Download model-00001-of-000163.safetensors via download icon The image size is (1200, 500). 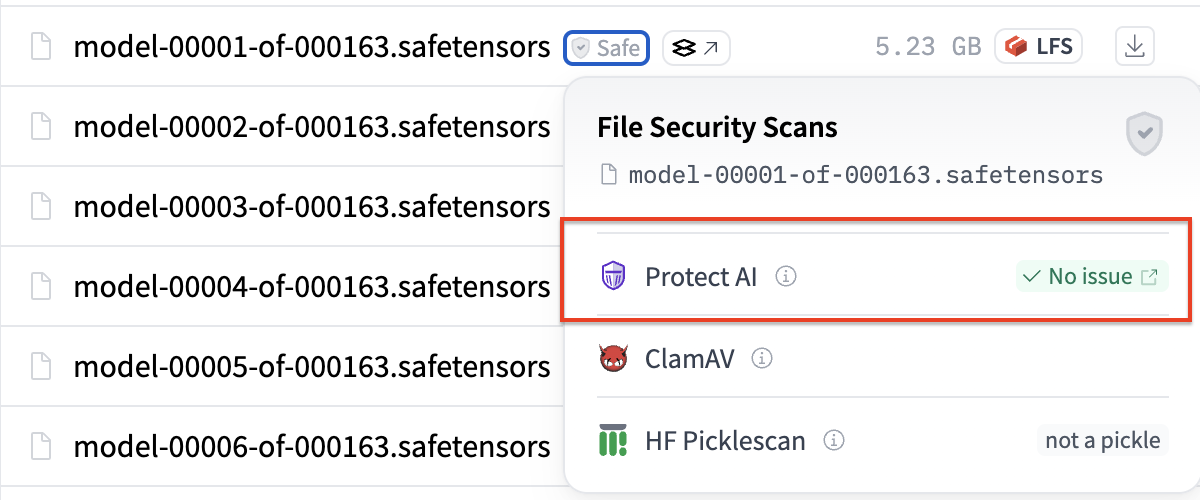1134,47
